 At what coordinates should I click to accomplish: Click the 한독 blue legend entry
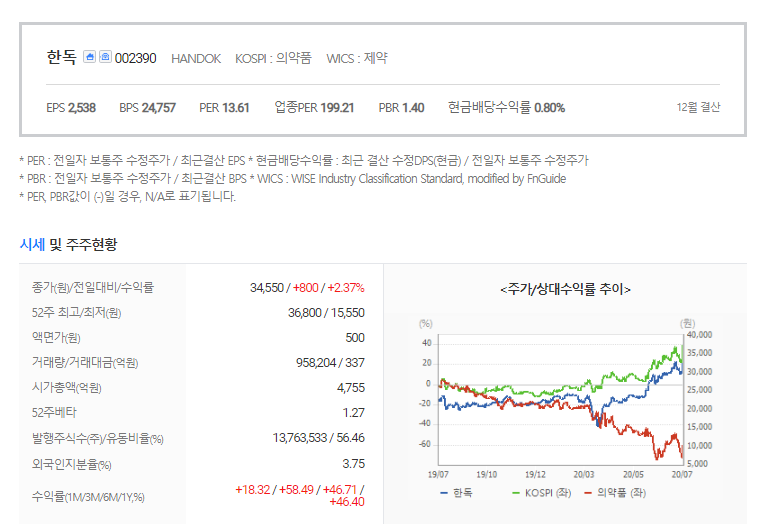pyautogui.click(x=456, y=493)
